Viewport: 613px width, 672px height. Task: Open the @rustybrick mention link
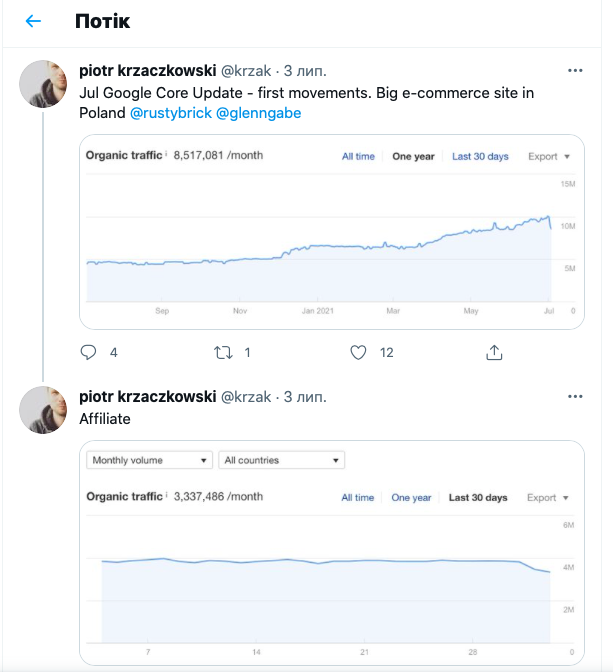pyautogui.click(x=170, y=113)
